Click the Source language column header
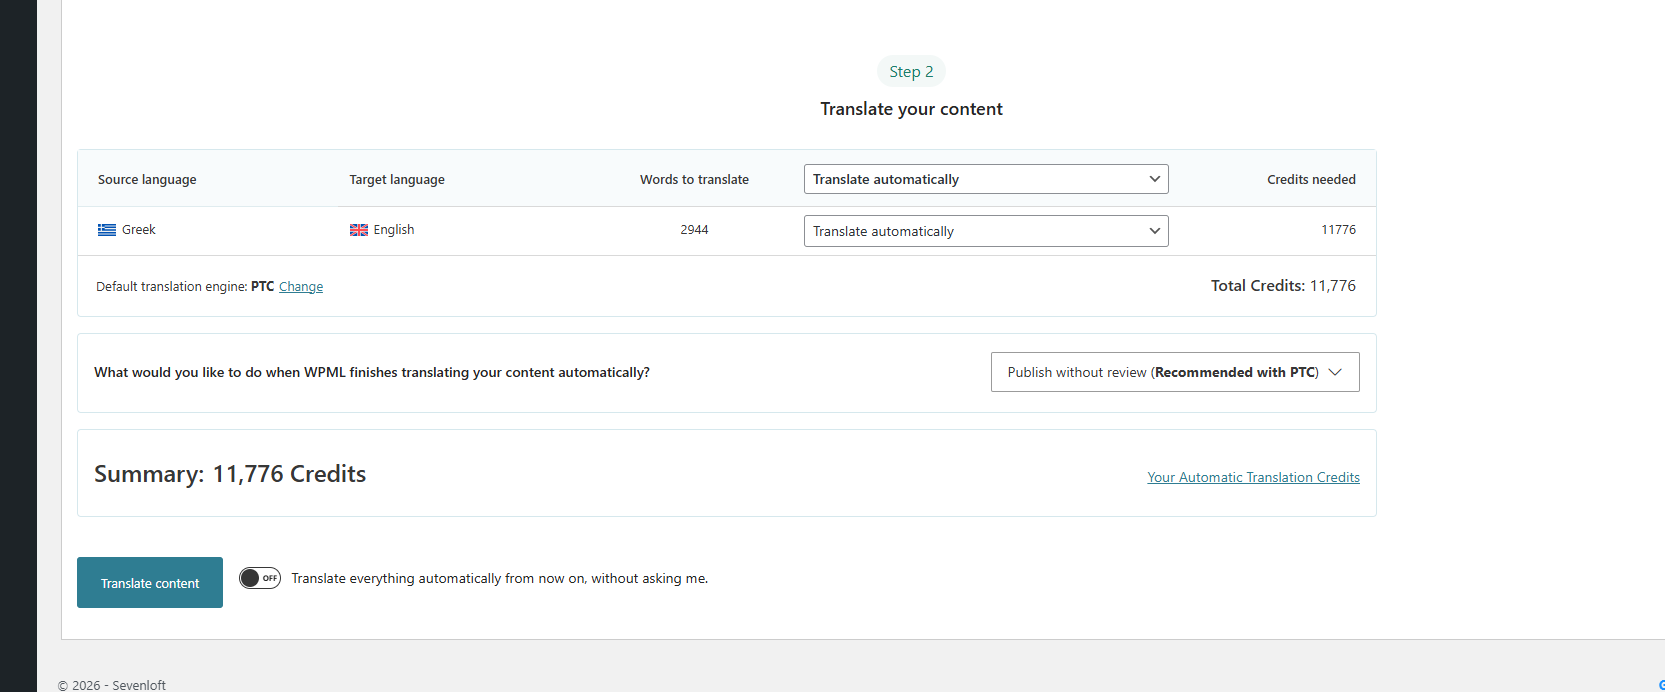This screenshot has width=1665, height=692. 147,180
